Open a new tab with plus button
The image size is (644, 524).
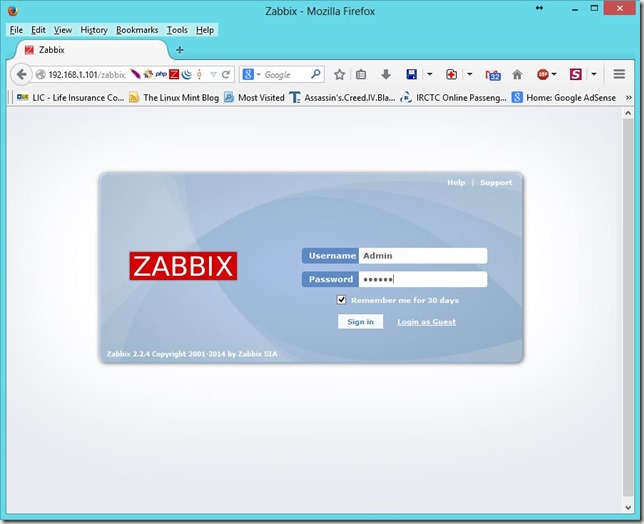pyautogui.click(x=179, y=50)
